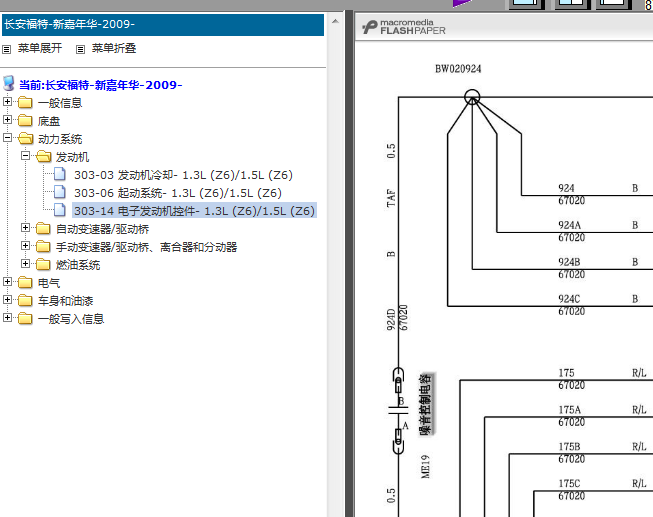The height and width of the screenshot is (517, 653).
Task: Click the 底盘 folder icon
Action: pyautogui.click(x=25, y=120)
